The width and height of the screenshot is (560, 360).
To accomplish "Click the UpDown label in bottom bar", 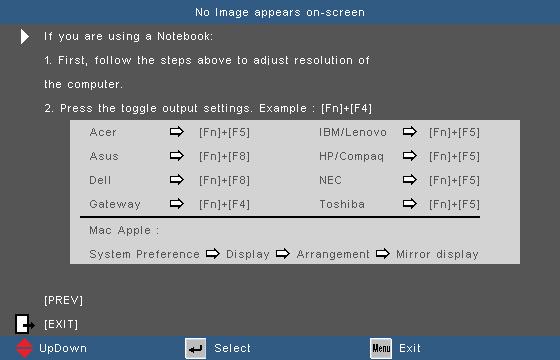I will point(63,348).
